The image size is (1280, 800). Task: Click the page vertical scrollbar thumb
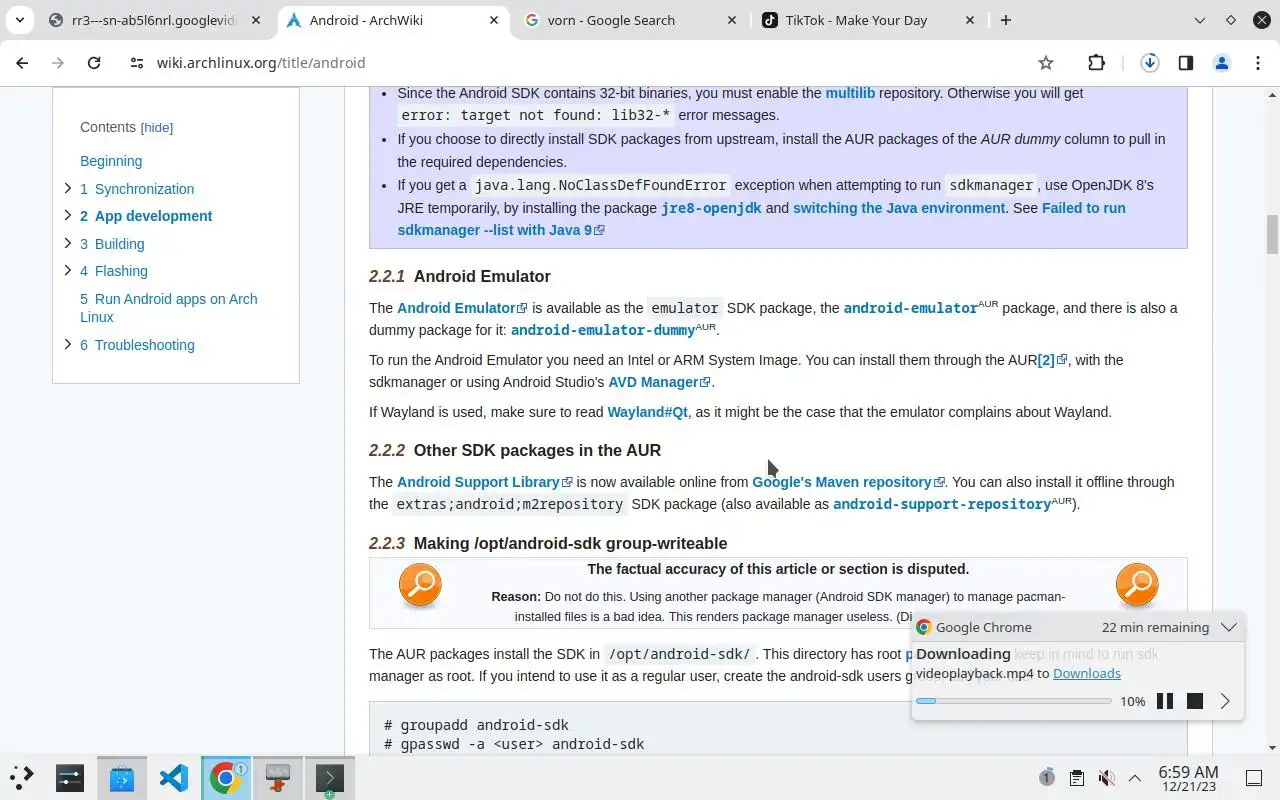[1272, 234]
